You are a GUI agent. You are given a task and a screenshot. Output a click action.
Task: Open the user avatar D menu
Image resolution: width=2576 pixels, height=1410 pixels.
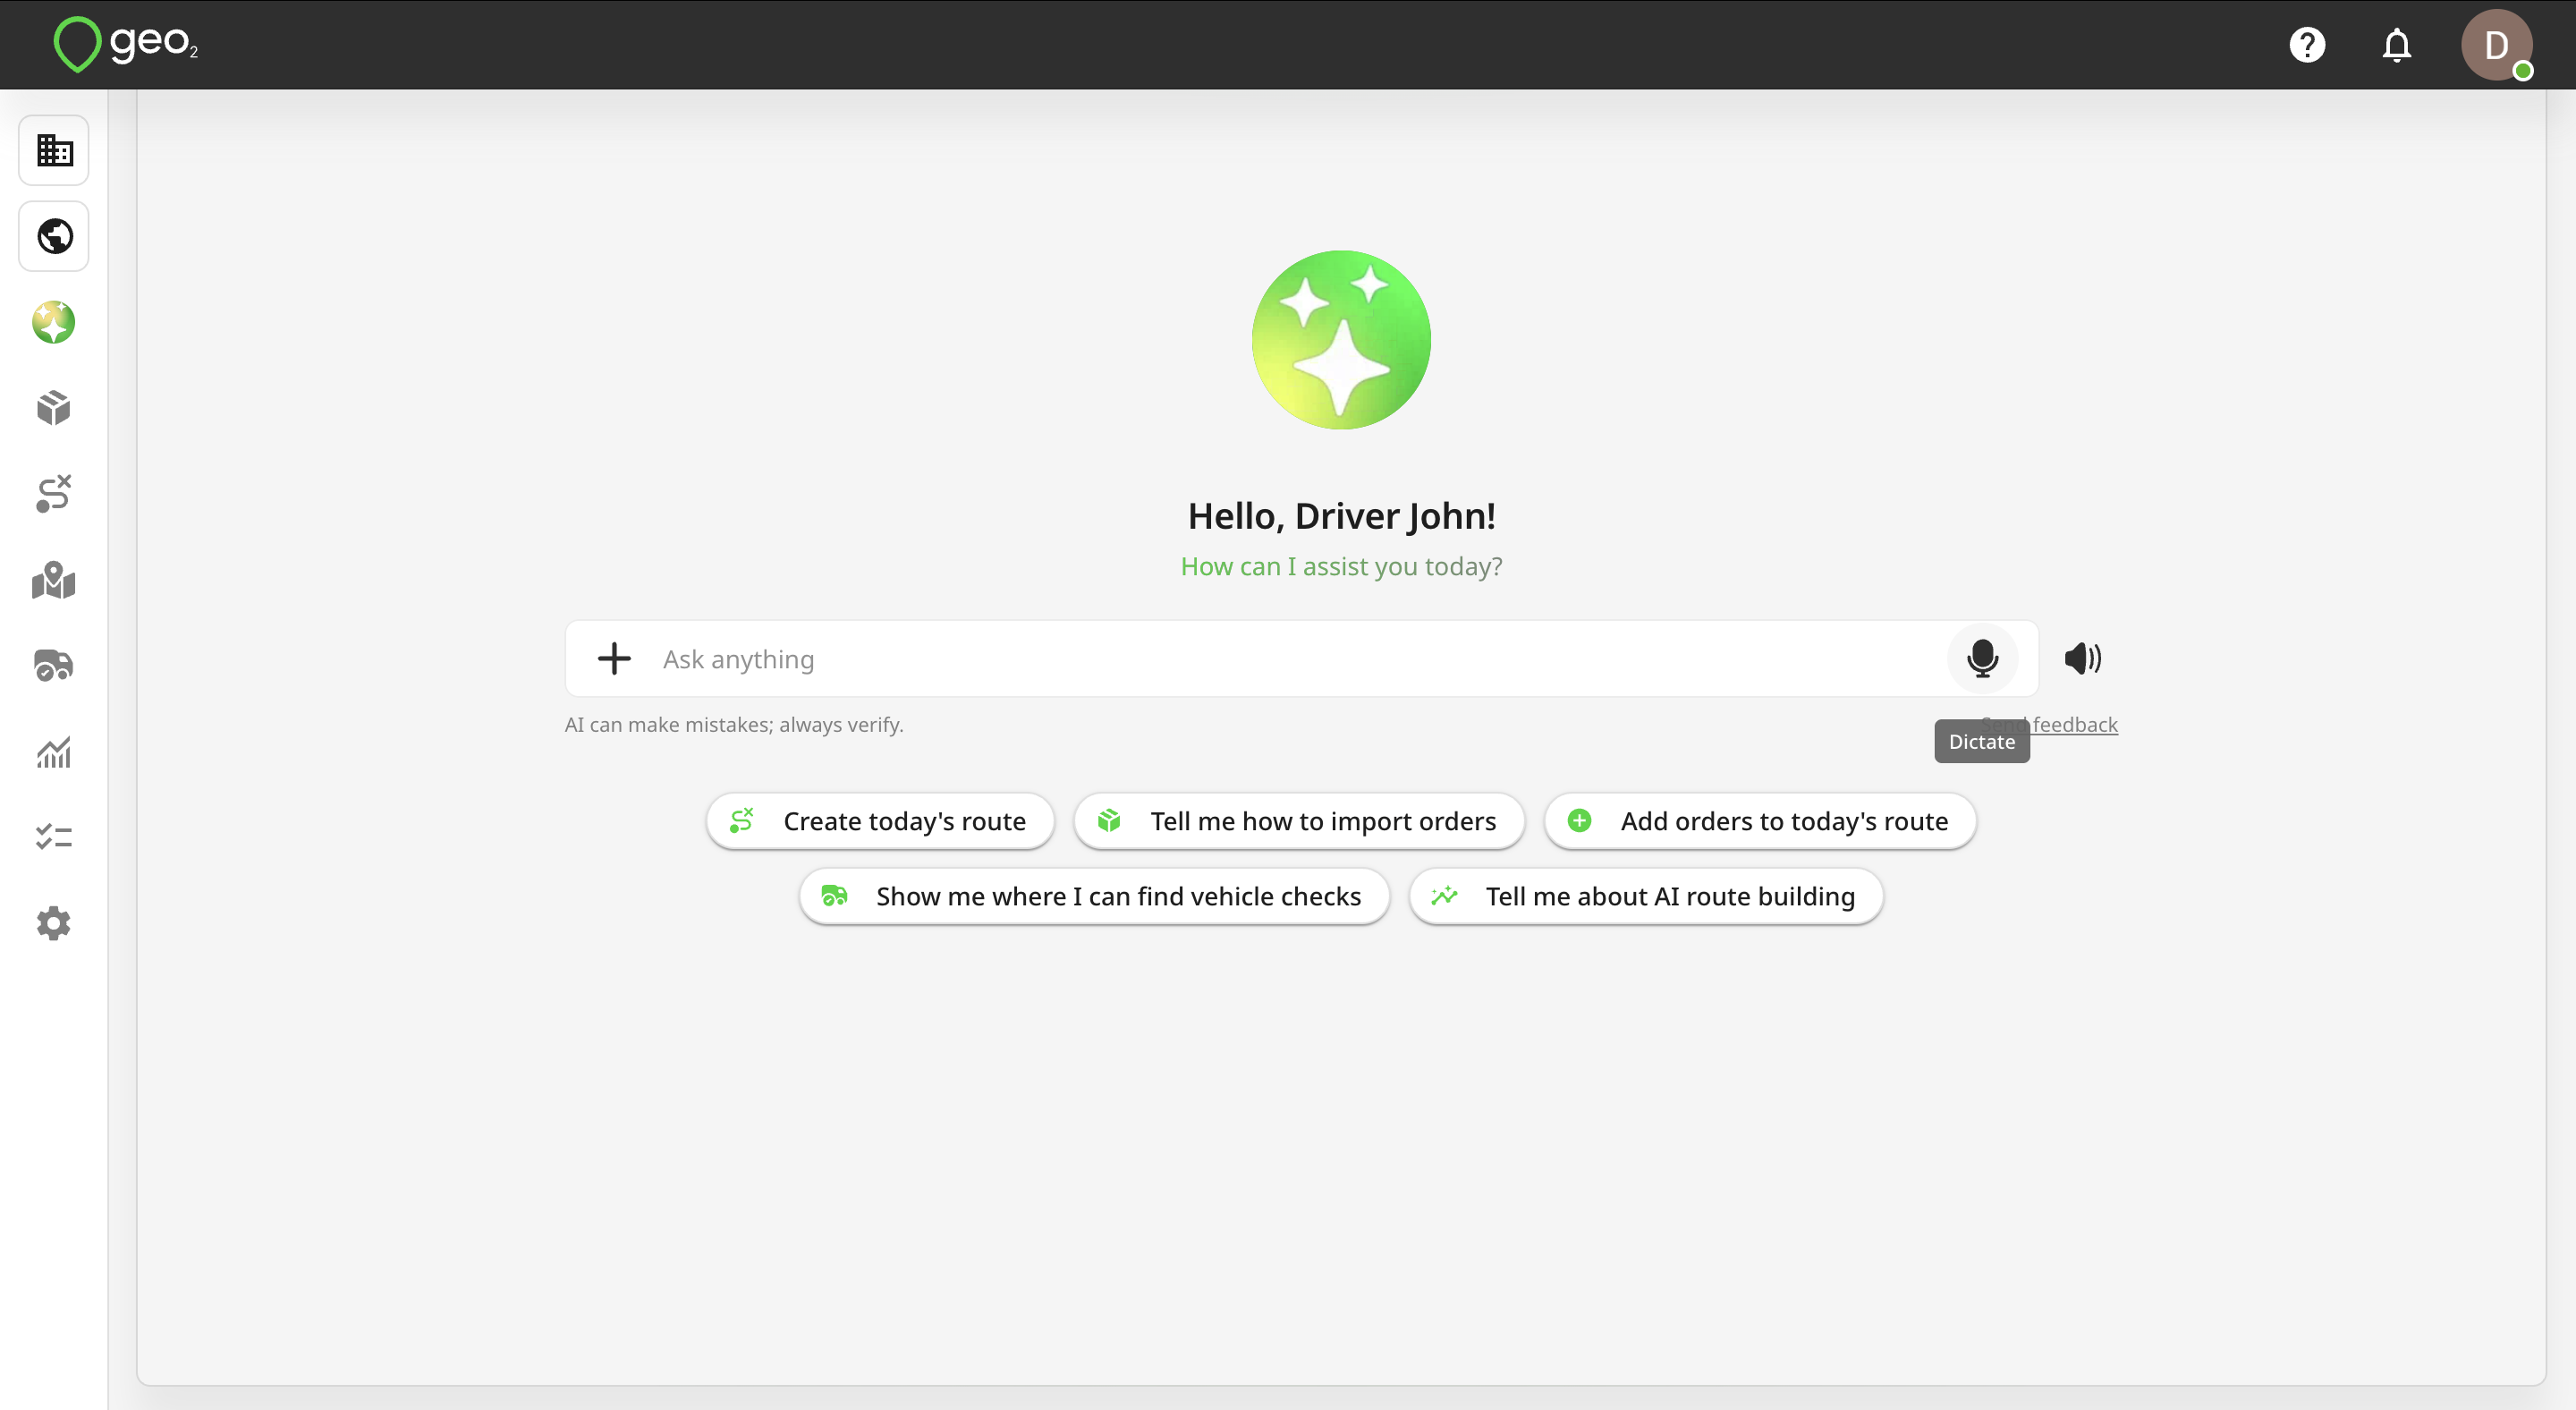point(2497,45)
